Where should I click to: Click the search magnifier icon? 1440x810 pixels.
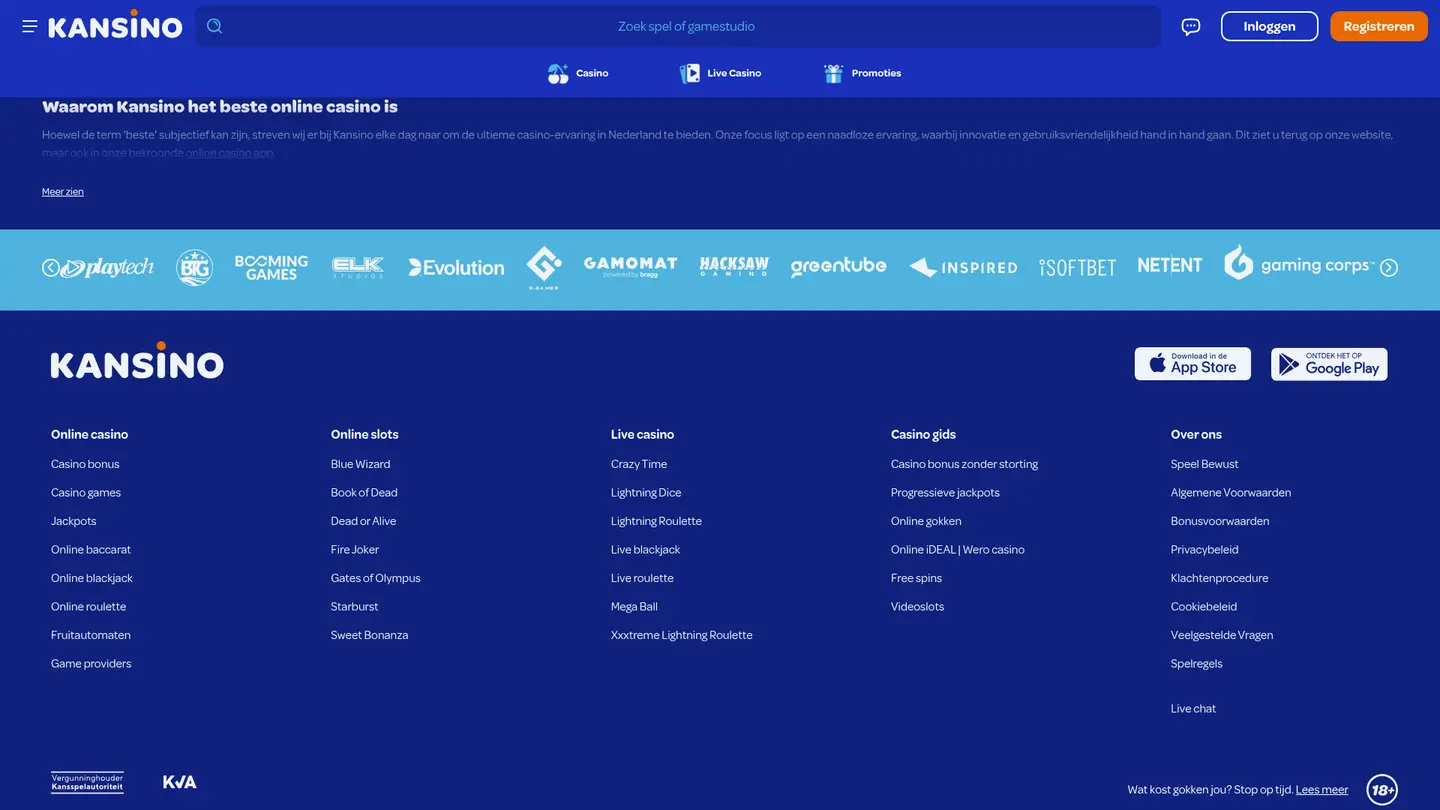tap(214, 27)
